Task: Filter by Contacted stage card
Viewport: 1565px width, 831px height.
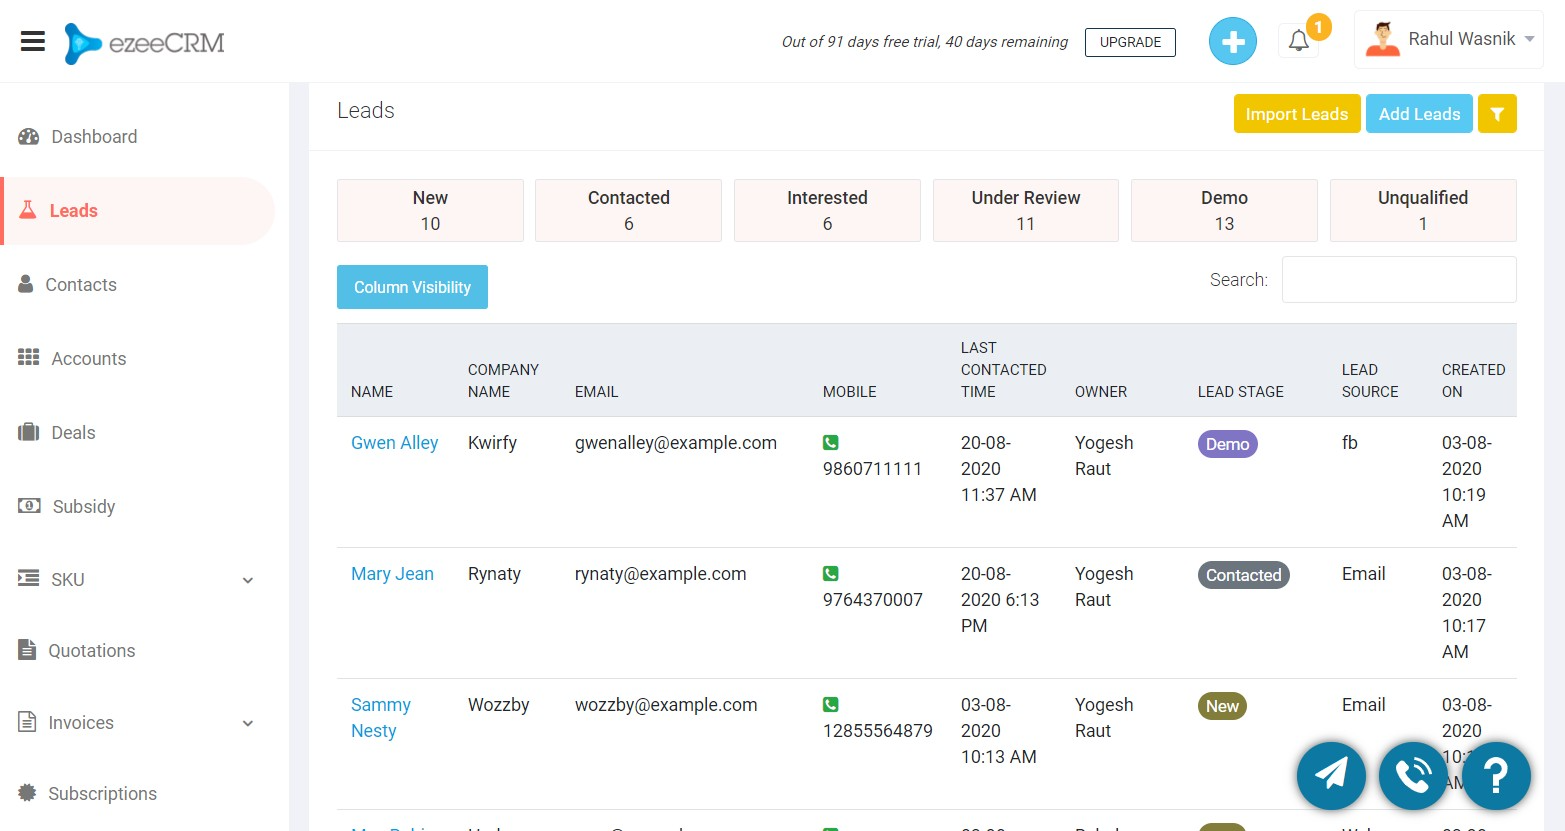Action: [x=628, y=210]
